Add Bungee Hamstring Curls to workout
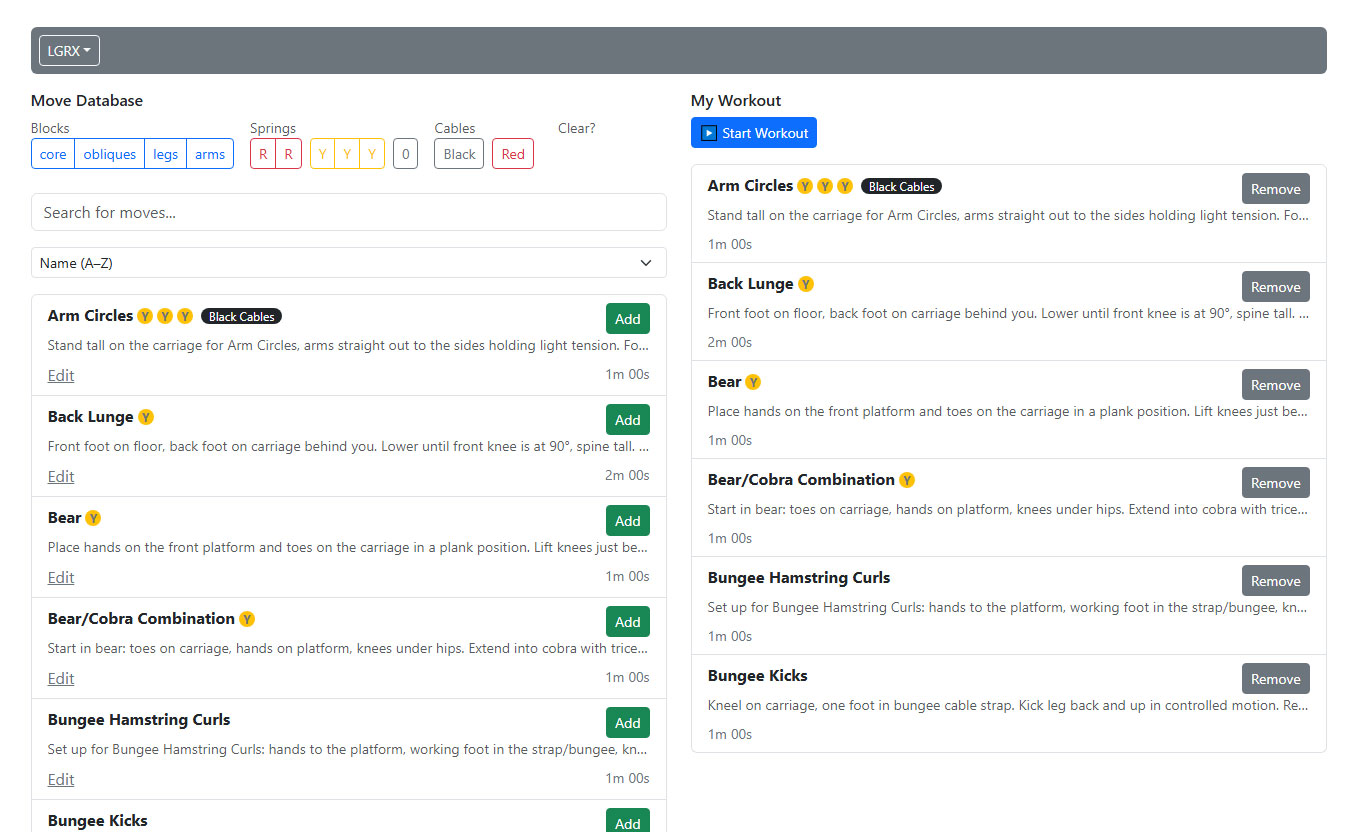The width and height of the screenshot is (1356, 832). [x=628, y=723]
